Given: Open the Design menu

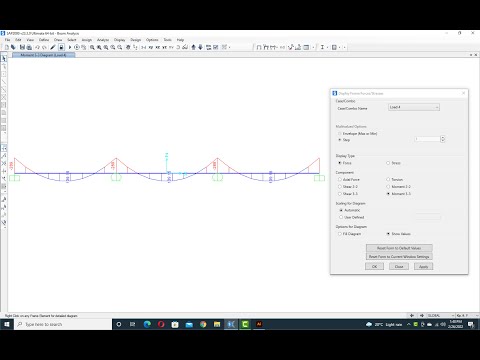Looking at the screenshot, I should tap(136, 40).
